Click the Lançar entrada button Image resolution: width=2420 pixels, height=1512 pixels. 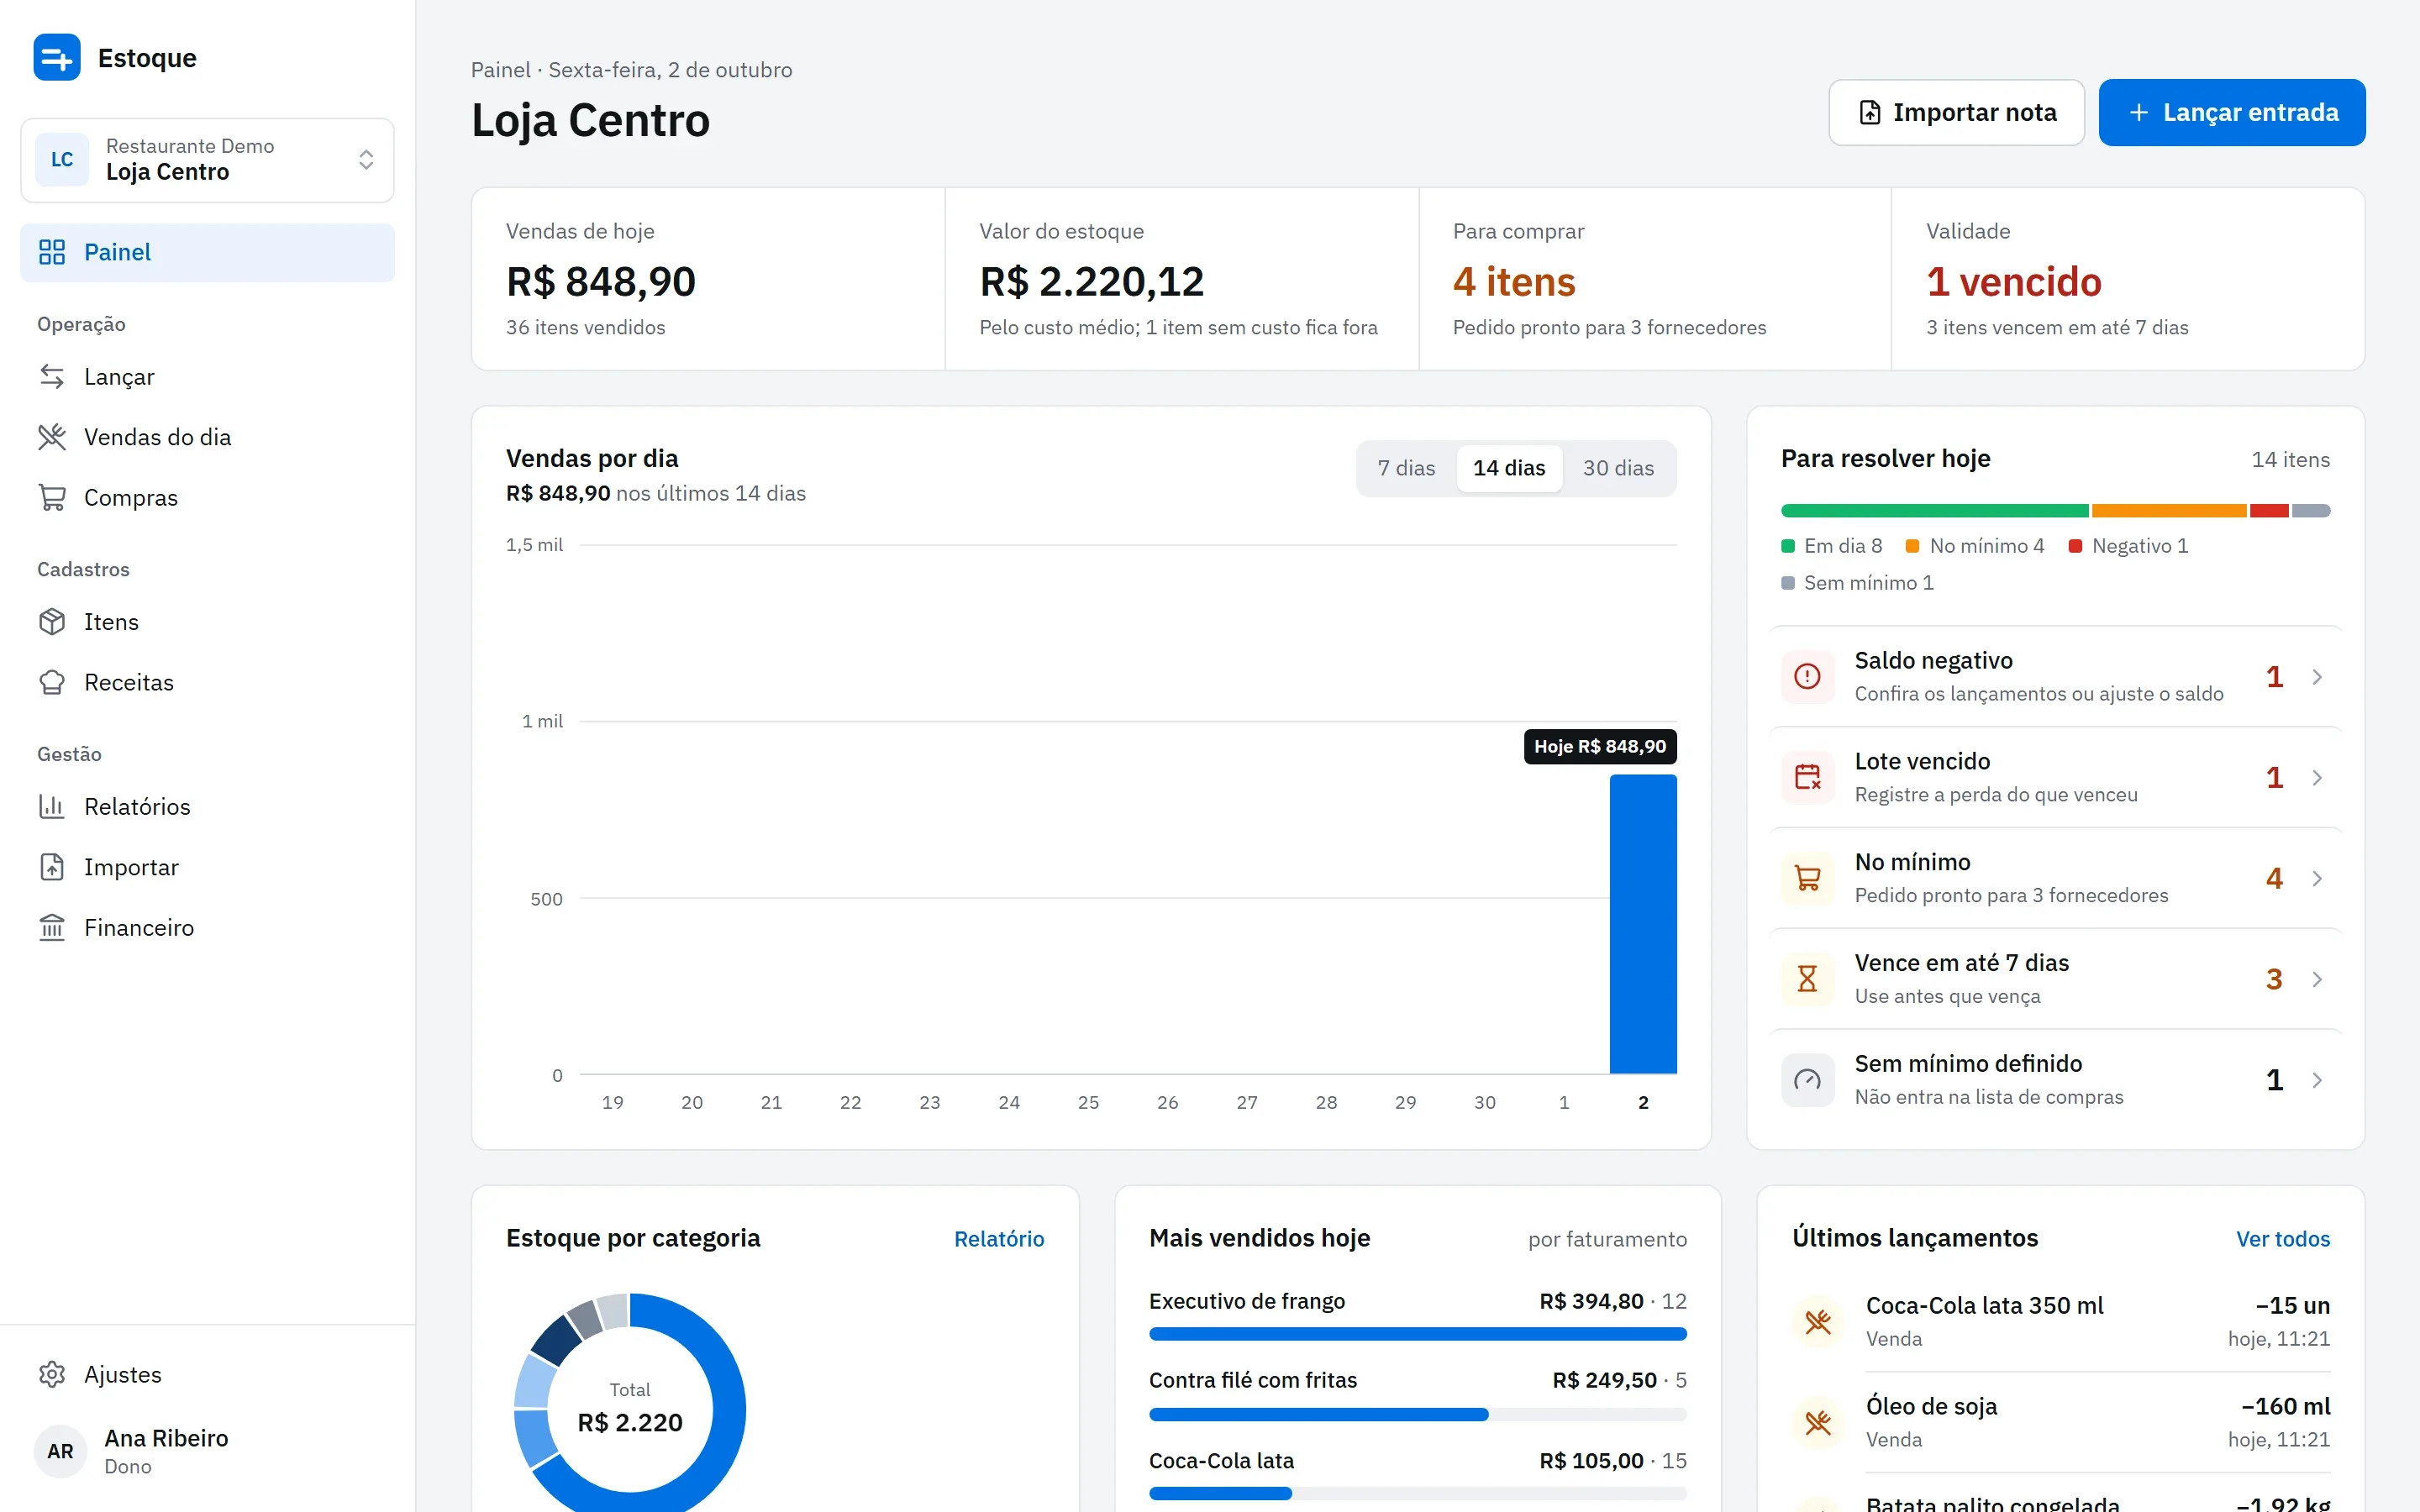[2232, 112]
